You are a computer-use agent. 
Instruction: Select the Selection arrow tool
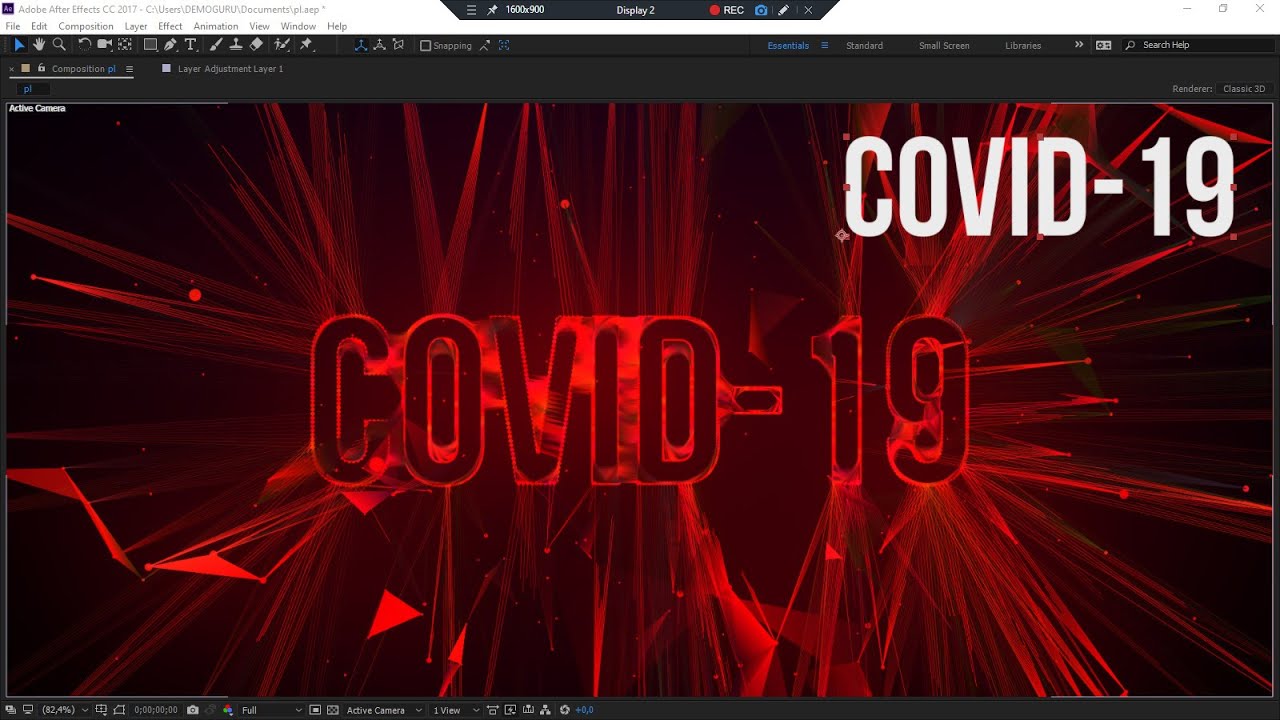click(x=19, y=45)
